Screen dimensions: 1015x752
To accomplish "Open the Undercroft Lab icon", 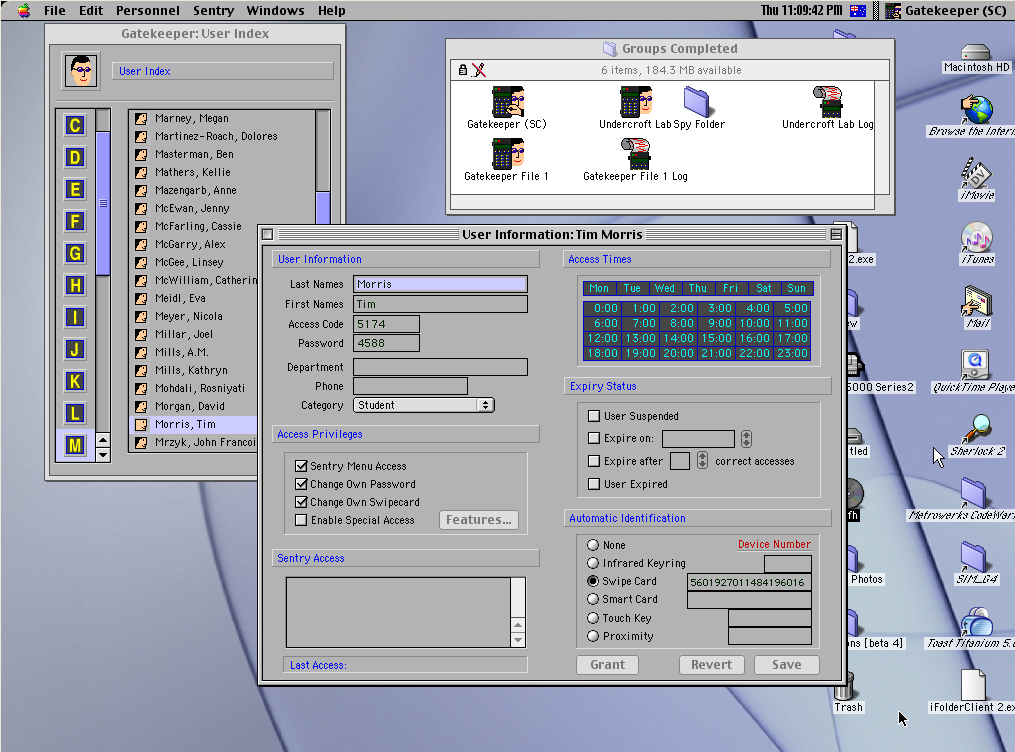I will (x=636, y=102).
